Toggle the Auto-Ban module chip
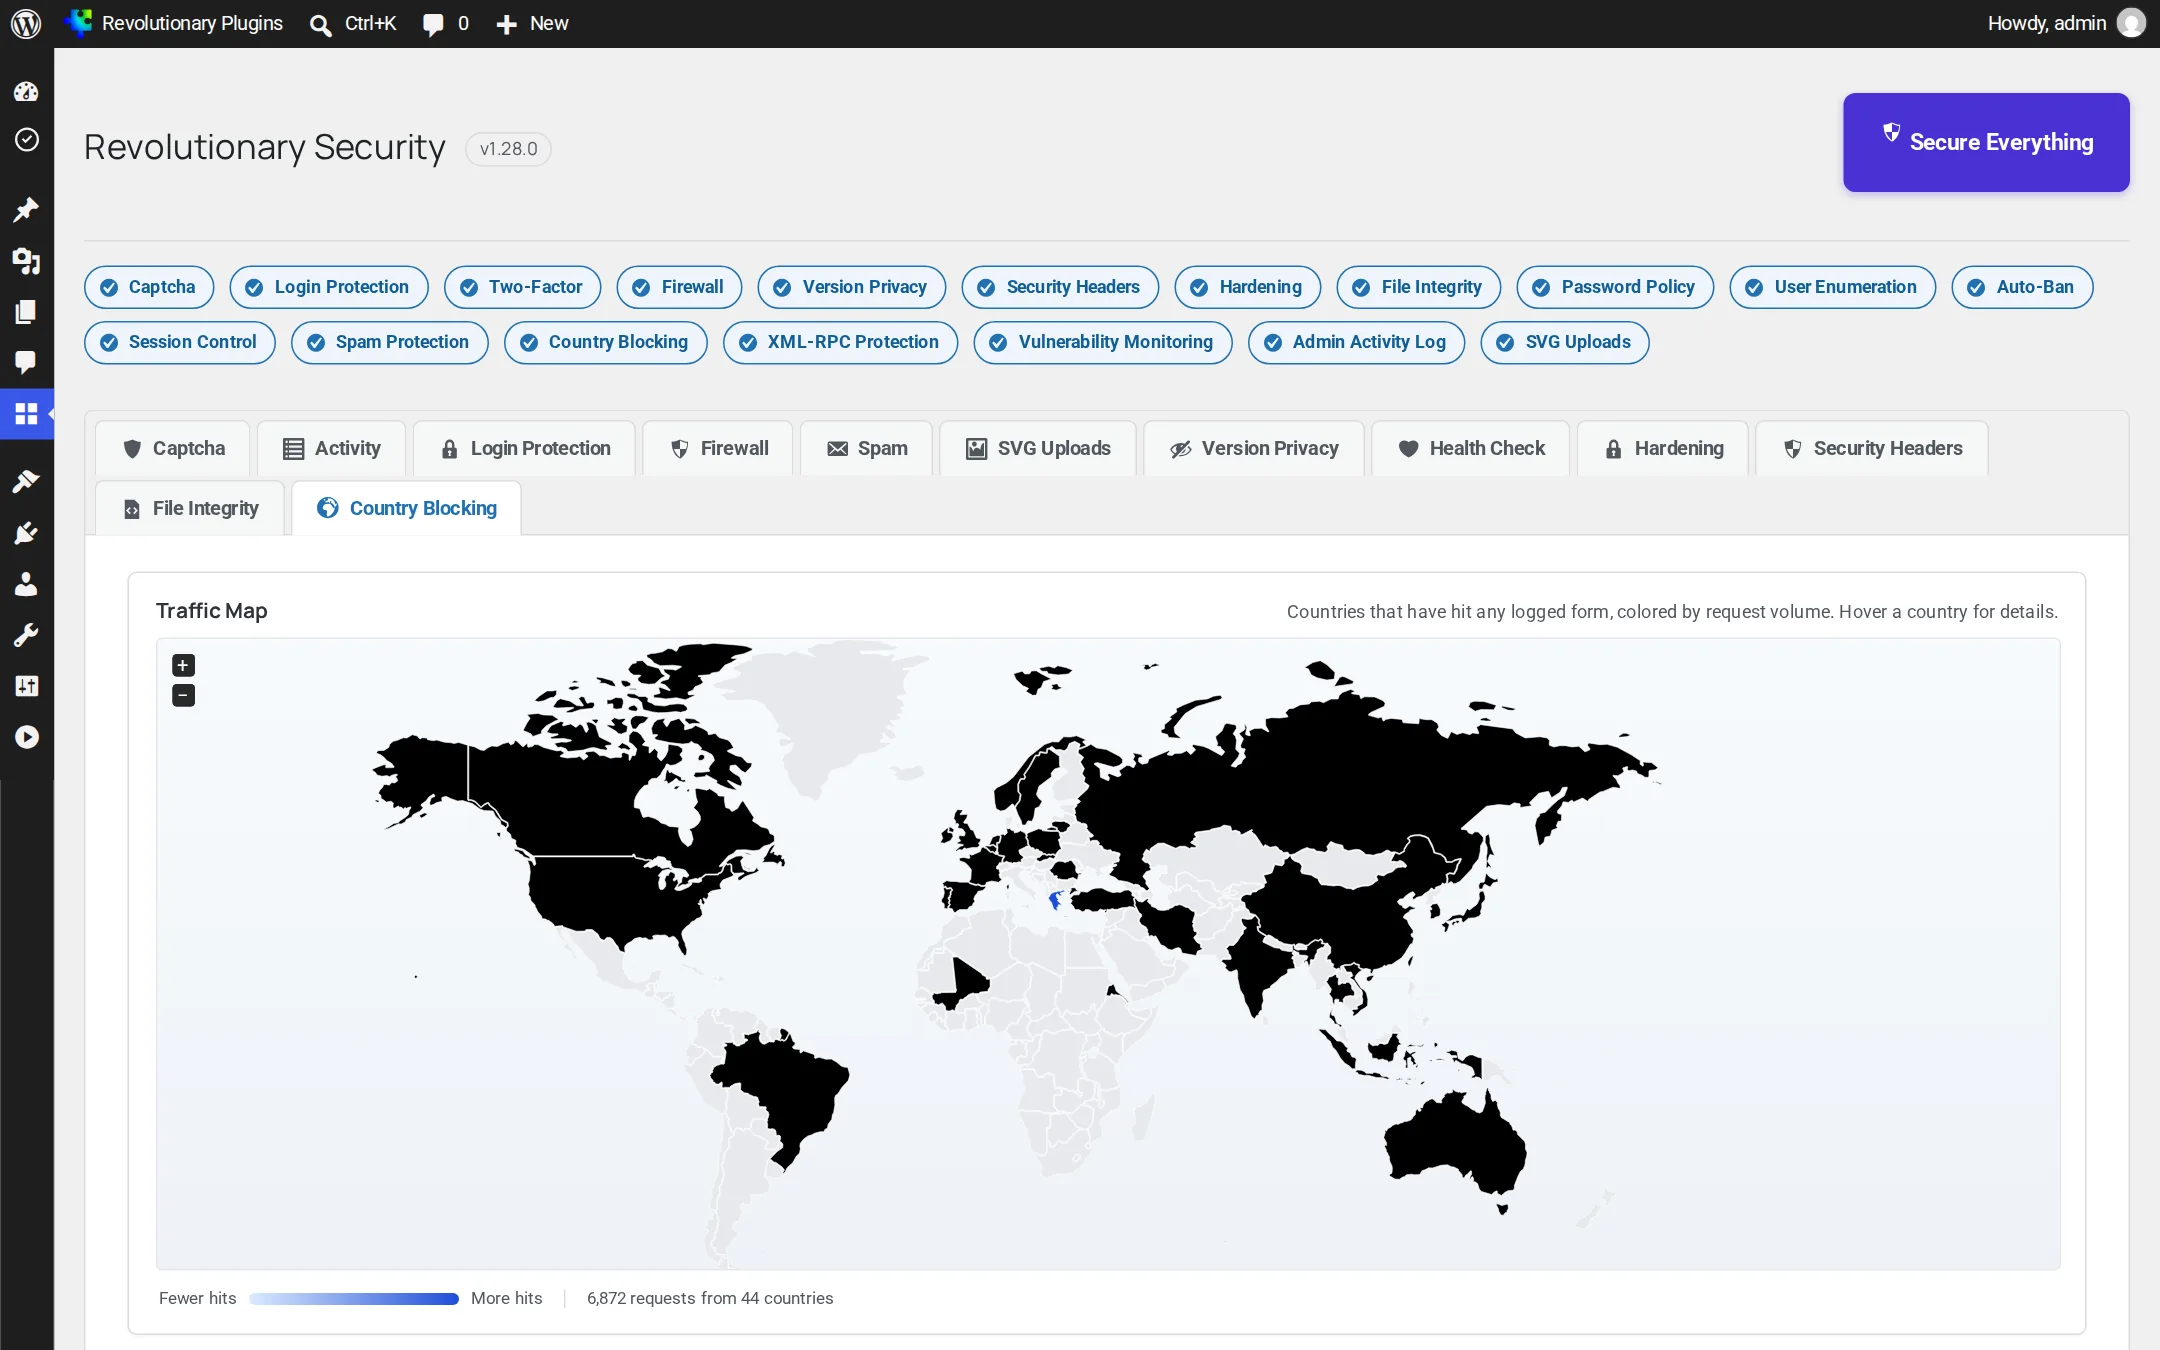Image resolution: width=2160 pixels, height=1350 pixels. point(2022,287)
